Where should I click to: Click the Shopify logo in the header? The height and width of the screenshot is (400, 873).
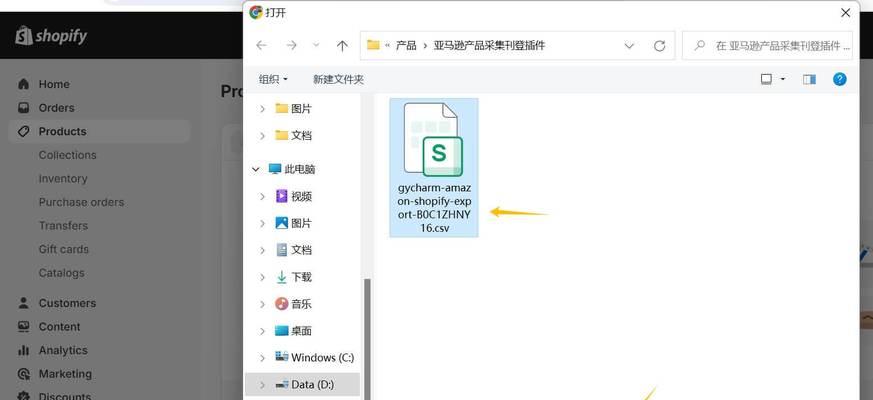pos(51,36)
